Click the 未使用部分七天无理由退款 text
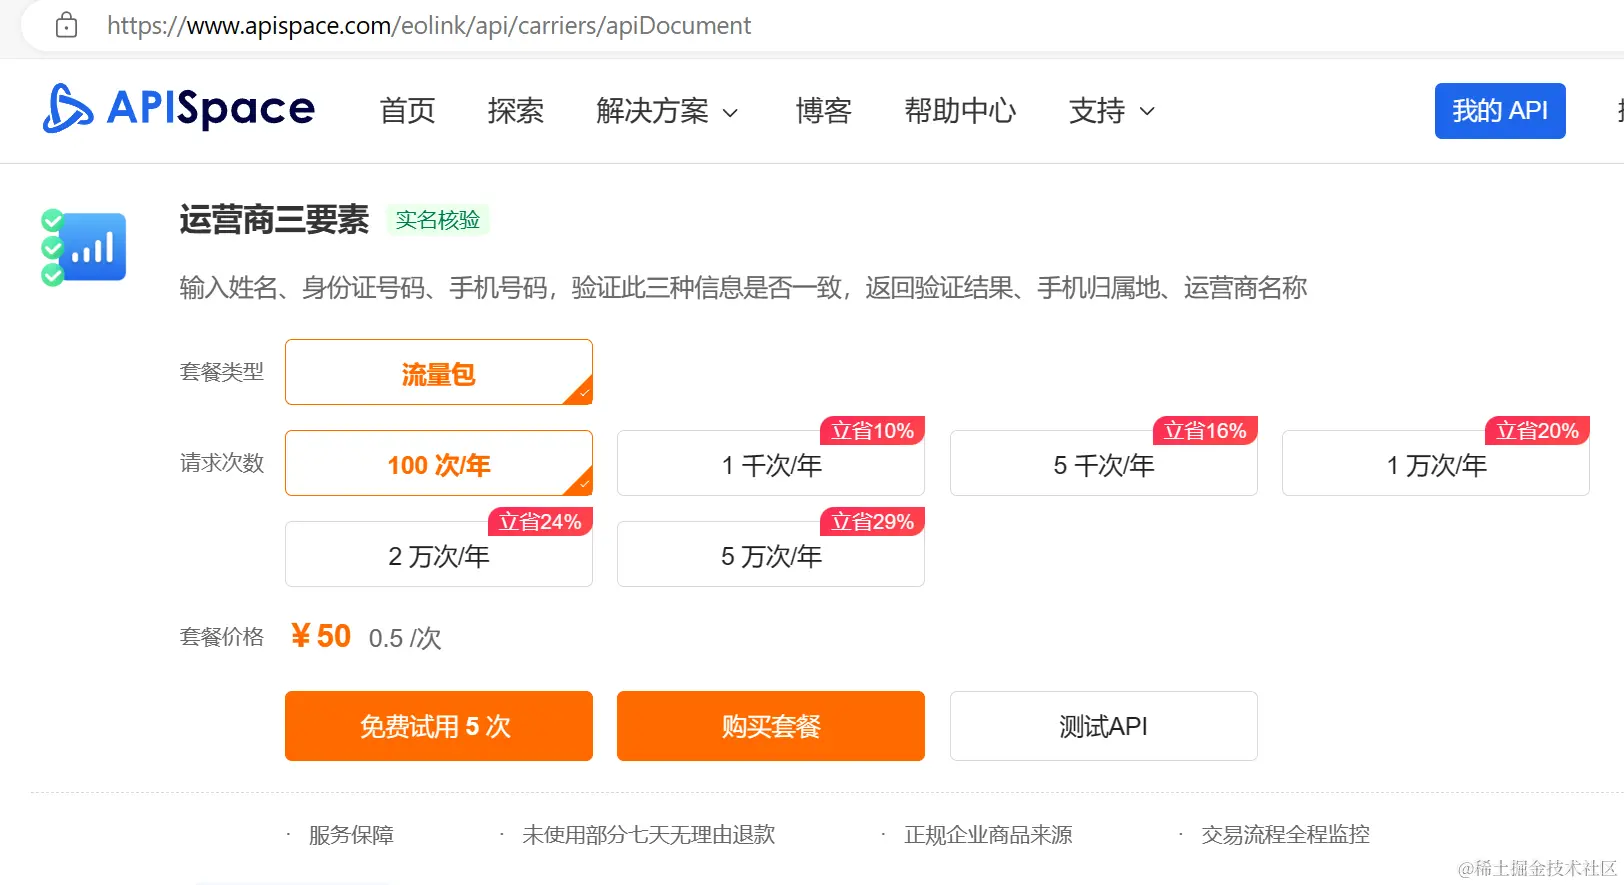Viewport: 1624px width, 885px height. (649, 835)
